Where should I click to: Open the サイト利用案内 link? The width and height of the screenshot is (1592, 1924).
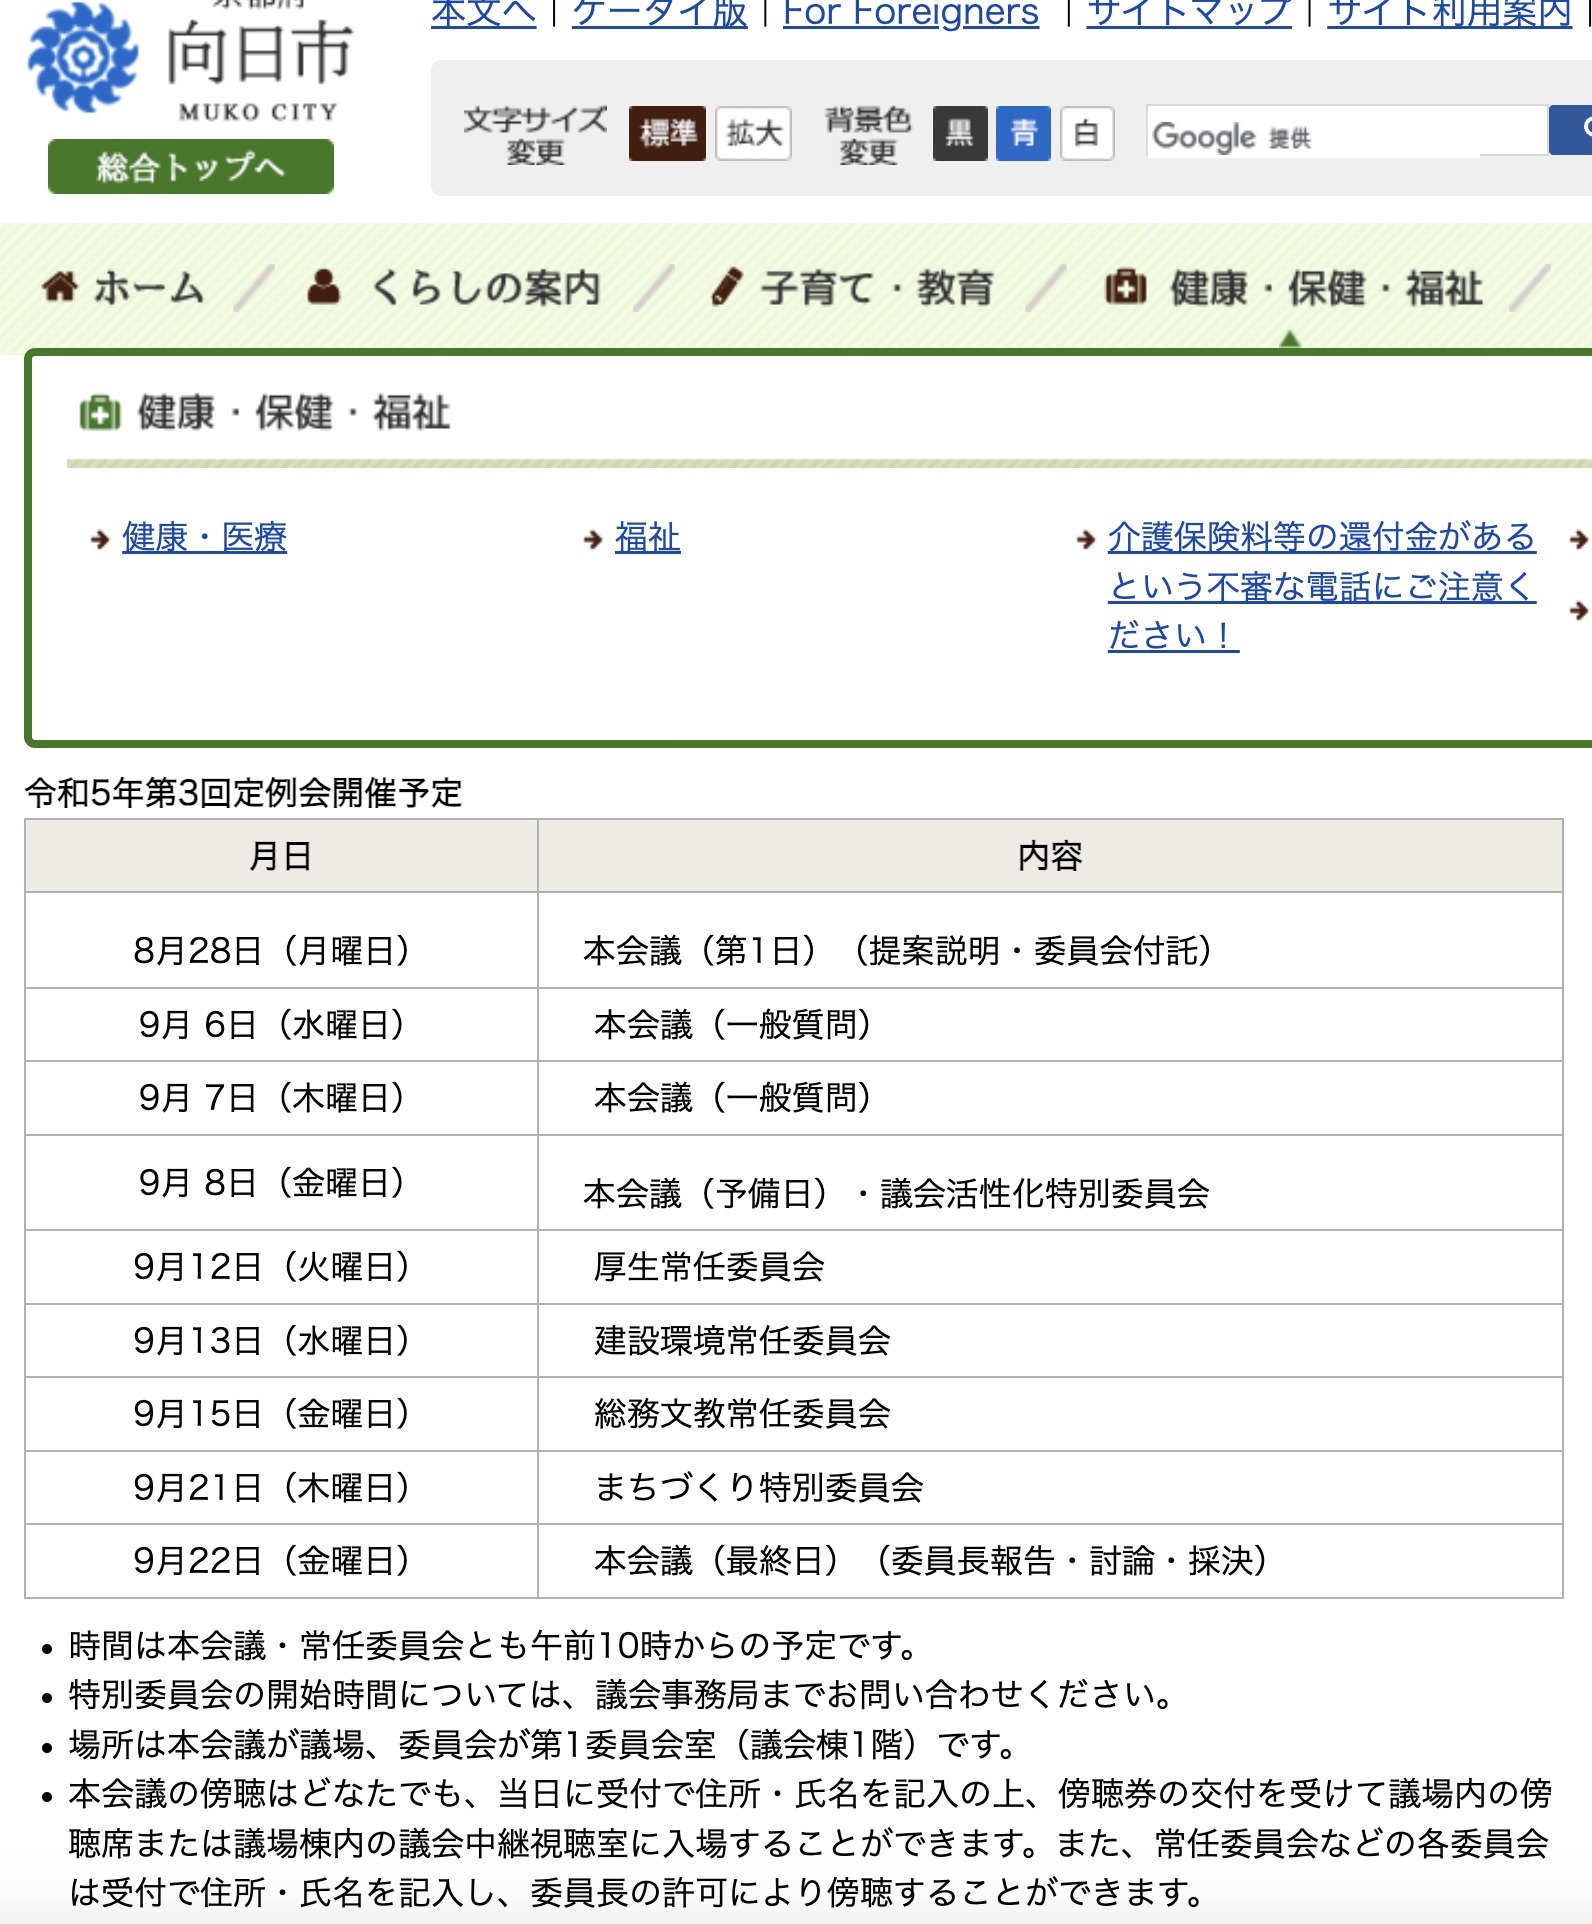click(1450, 14)
